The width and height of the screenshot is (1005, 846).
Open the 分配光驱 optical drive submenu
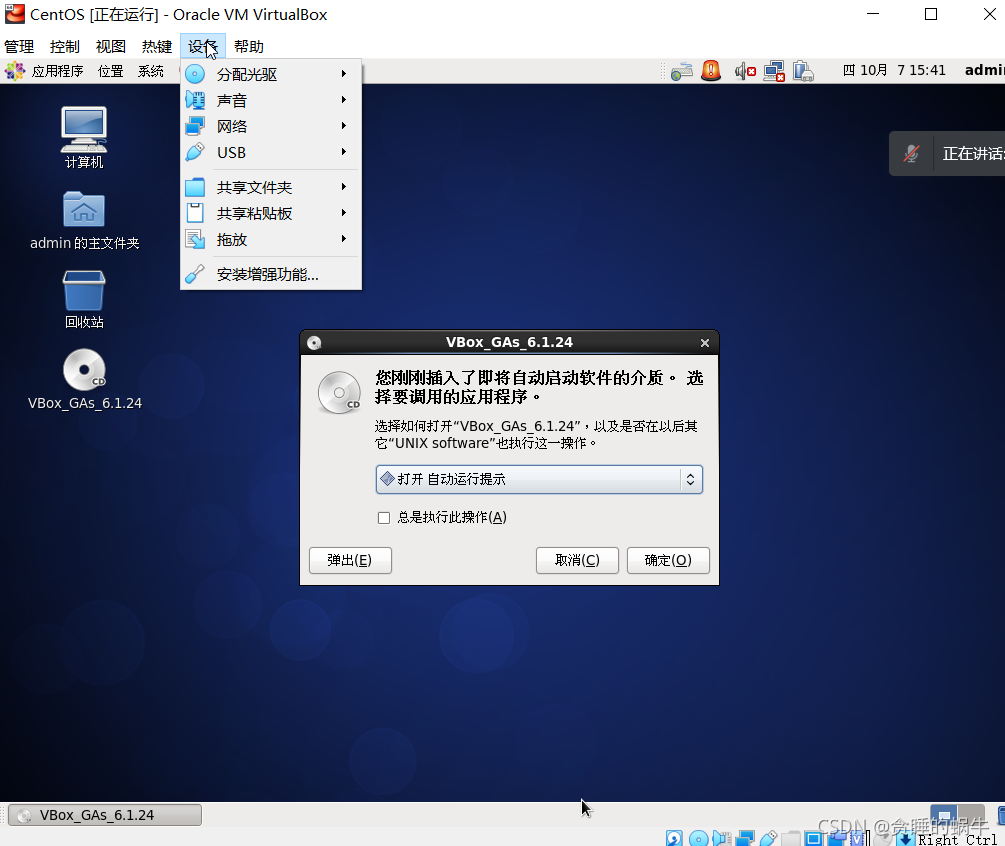pos(270,74)
